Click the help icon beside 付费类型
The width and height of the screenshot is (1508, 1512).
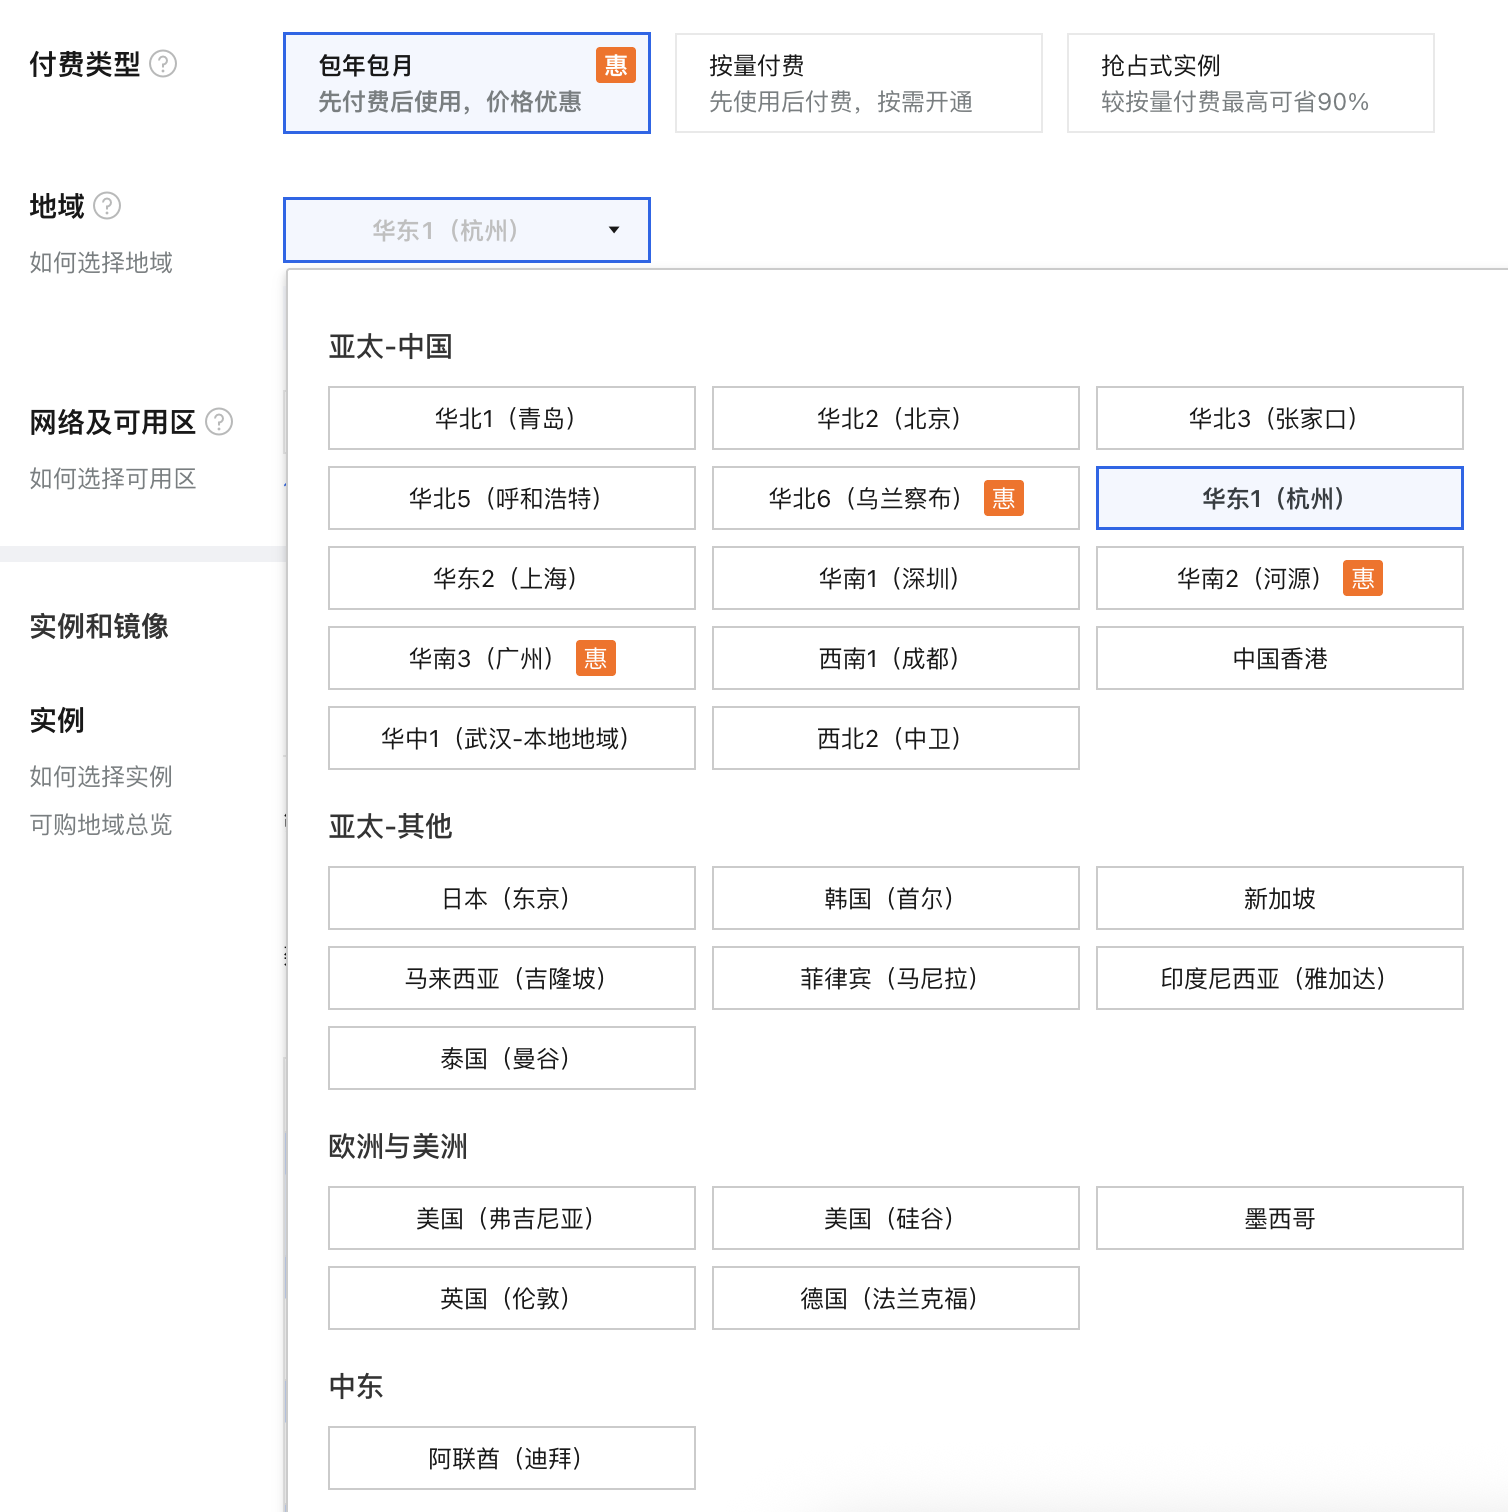(165, 64)
